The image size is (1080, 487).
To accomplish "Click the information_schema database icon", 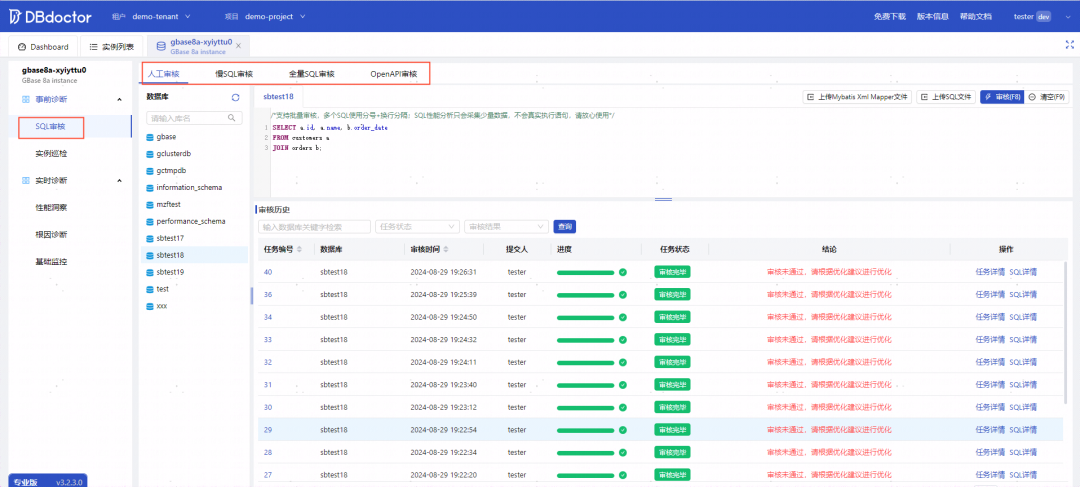I will 150,187.
